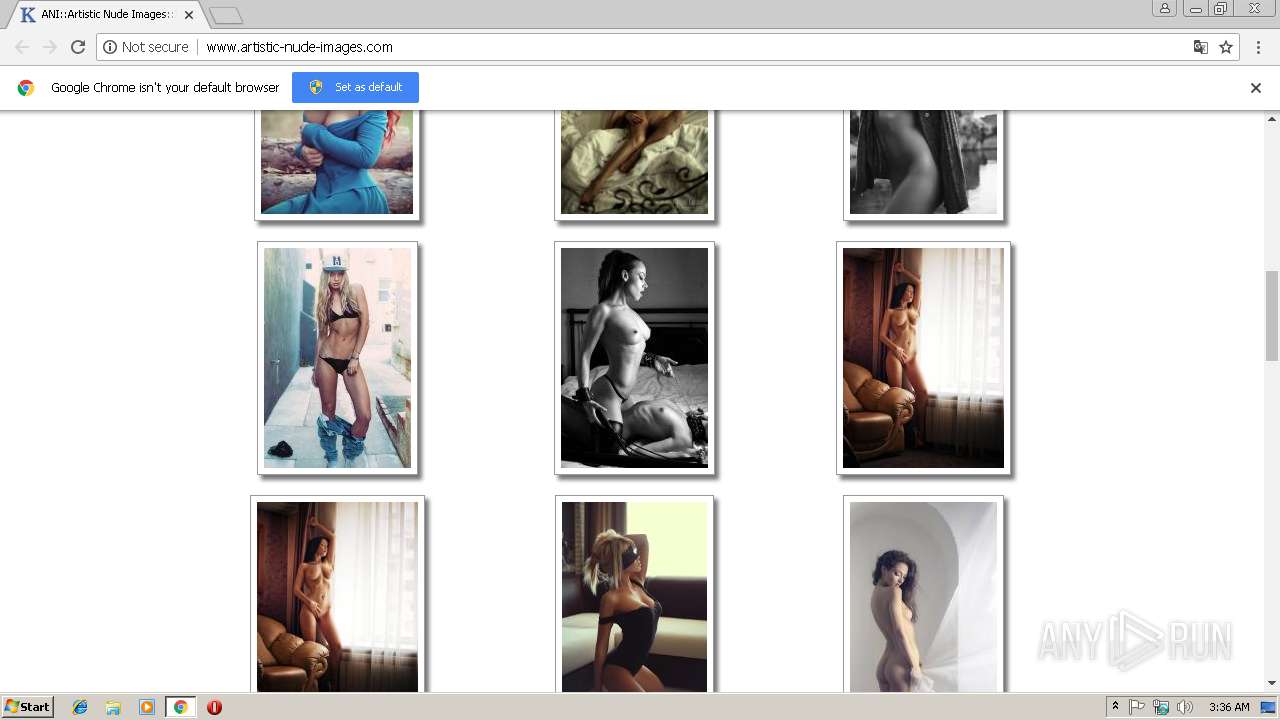Open the Chrome user profile icon
Screen dimensions: 1280x720
tap(1164, 8)
